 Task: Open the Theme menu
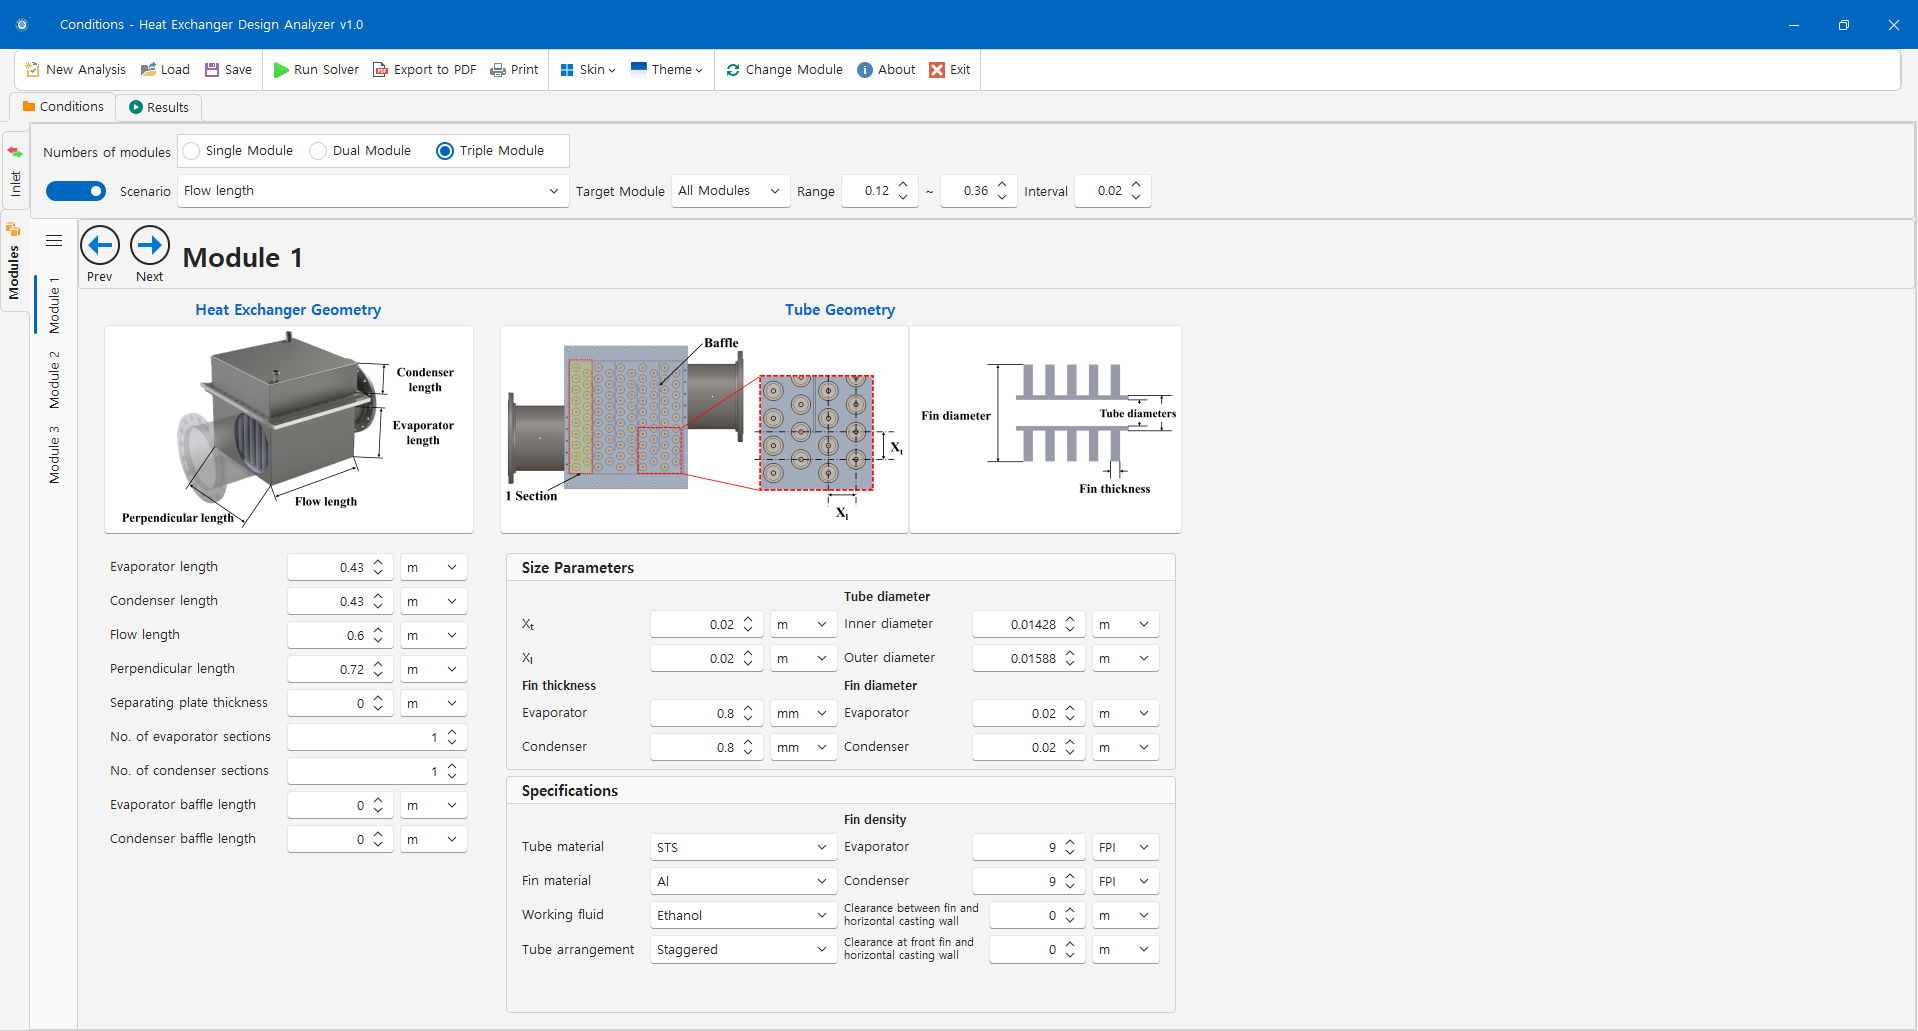coord(667,70)
